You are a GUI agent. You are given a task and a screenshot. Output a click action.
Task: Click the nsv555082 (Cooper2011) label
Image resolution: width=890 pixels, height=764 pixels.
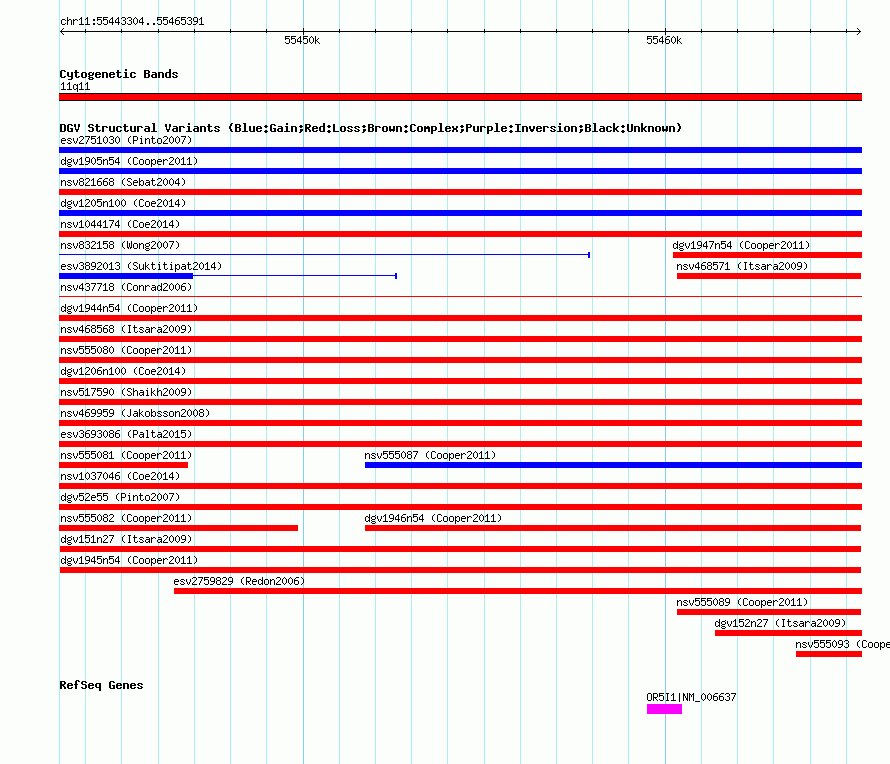tap(126, 518)
